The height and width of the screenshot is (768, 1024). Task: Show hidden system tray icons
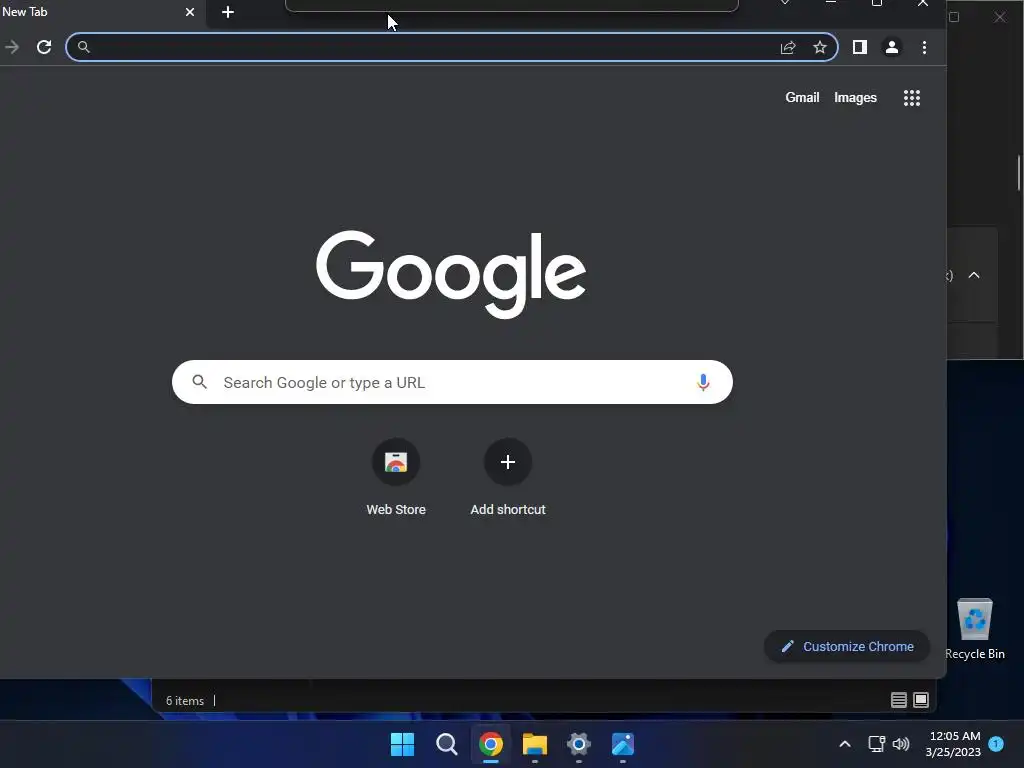(844, 744)
